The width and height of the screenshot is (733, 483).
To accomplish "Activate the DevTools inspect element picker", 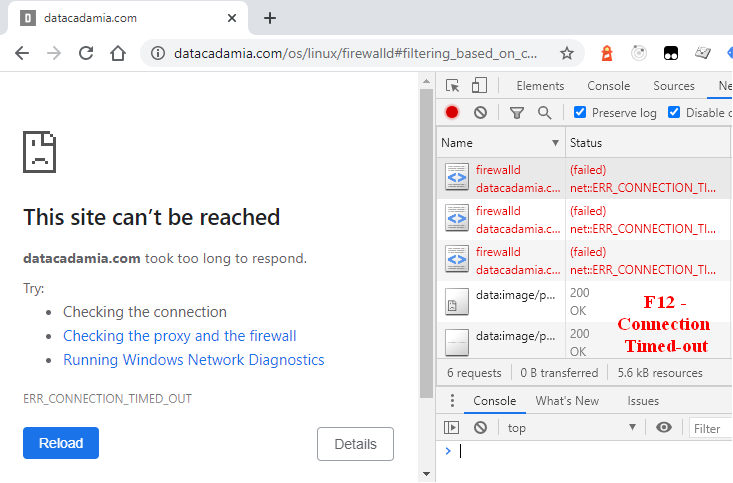I will tap(453, 86).
